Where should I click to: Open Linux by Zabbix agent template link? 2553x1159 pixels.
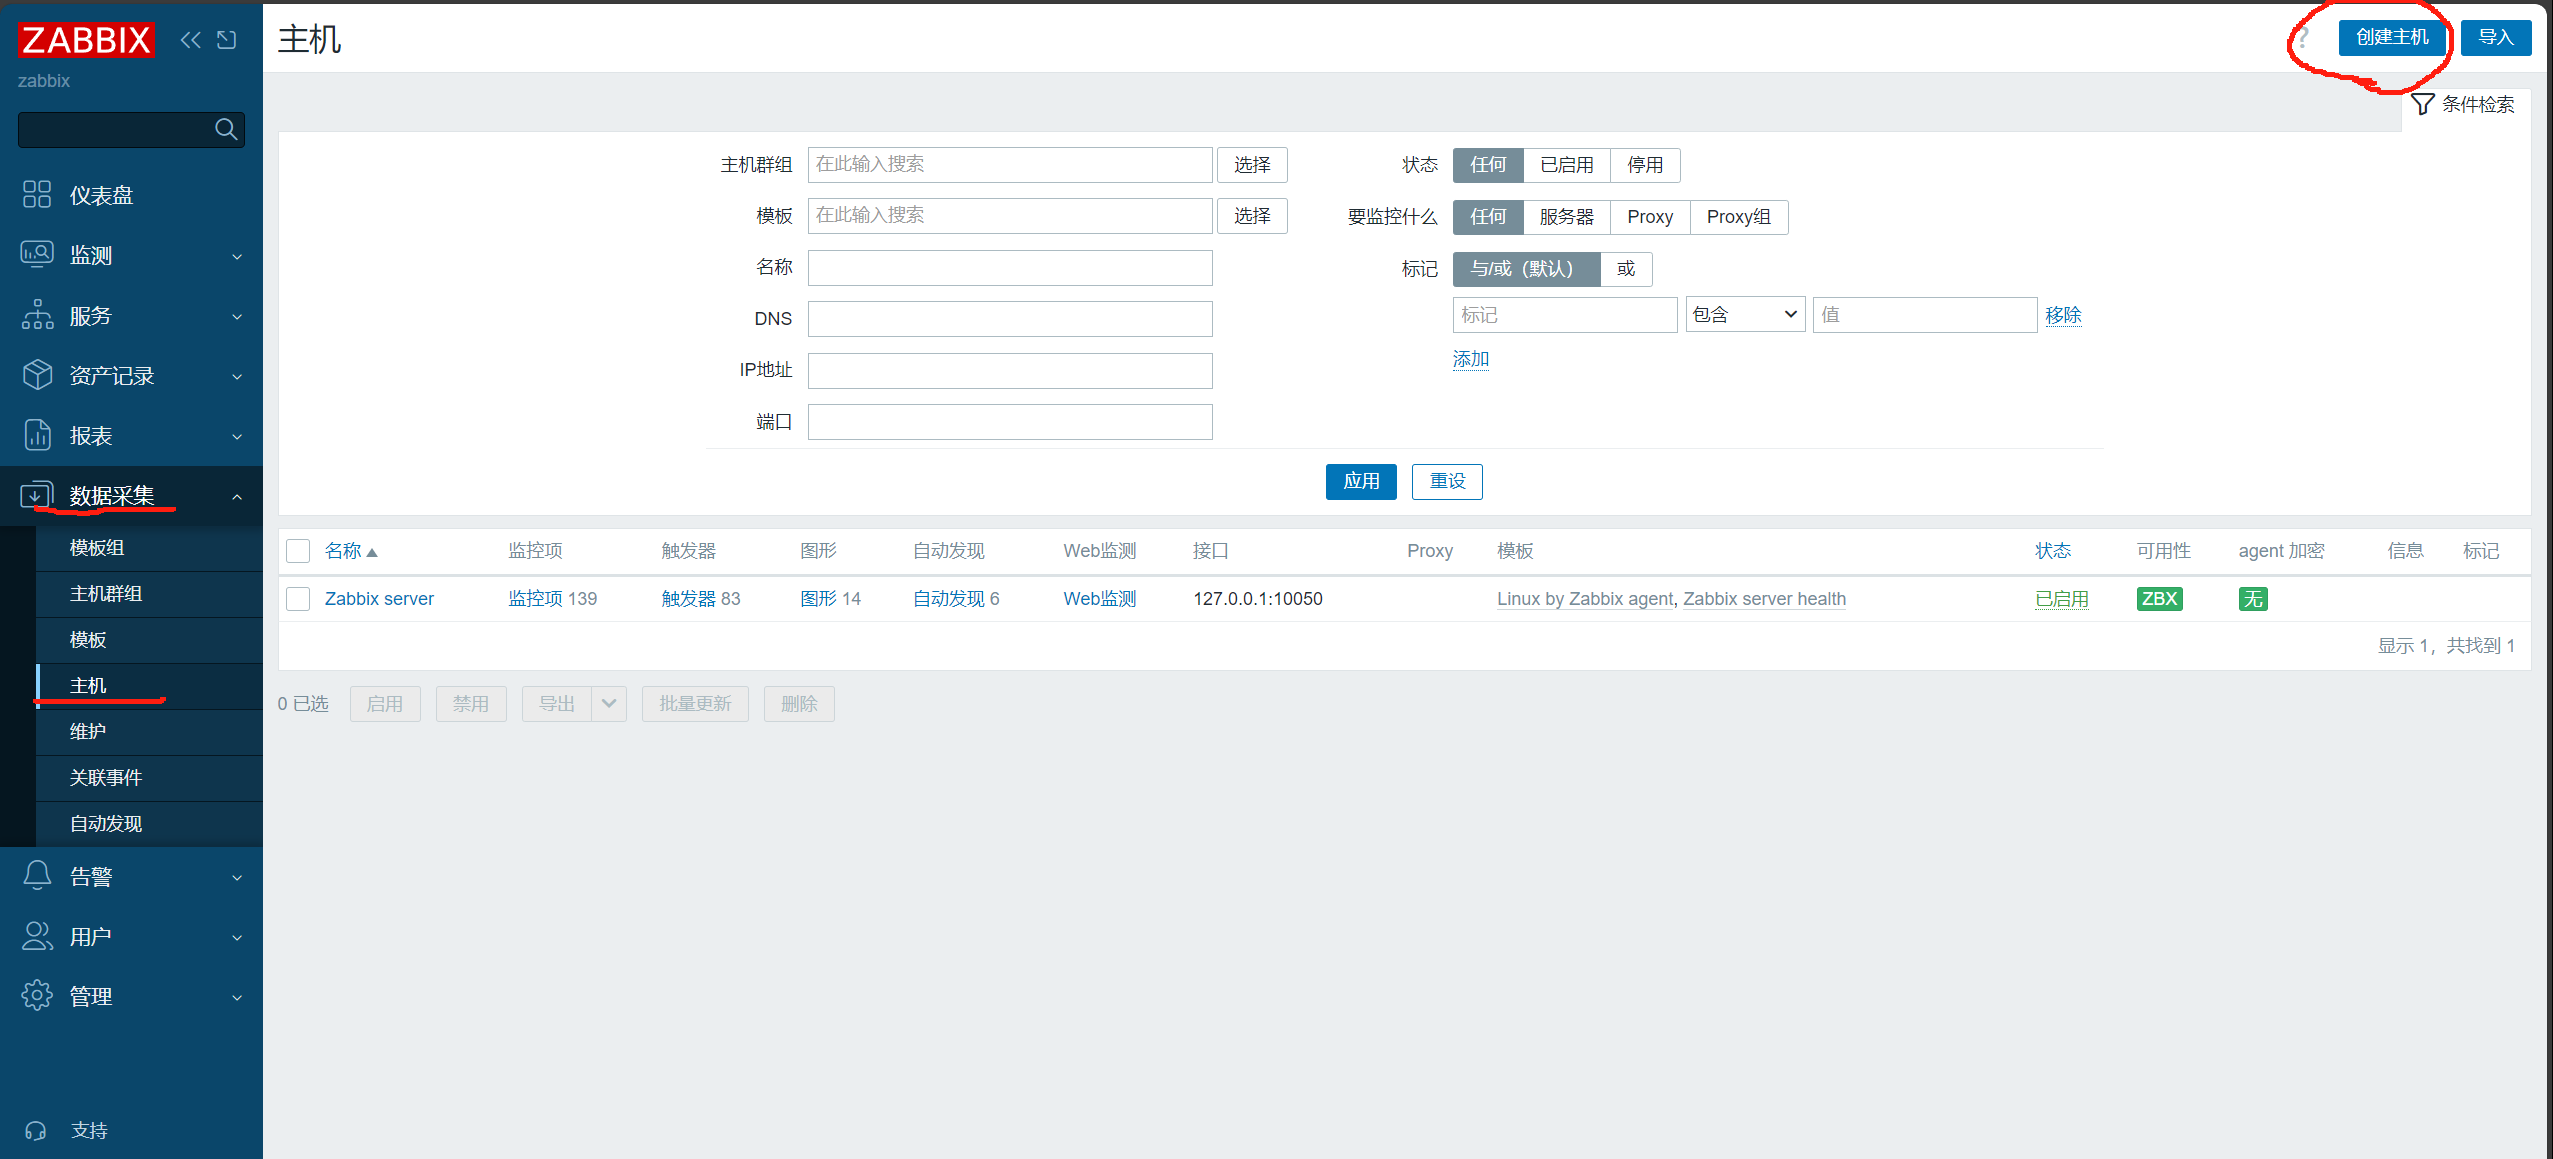click(x=1584, y=599)
